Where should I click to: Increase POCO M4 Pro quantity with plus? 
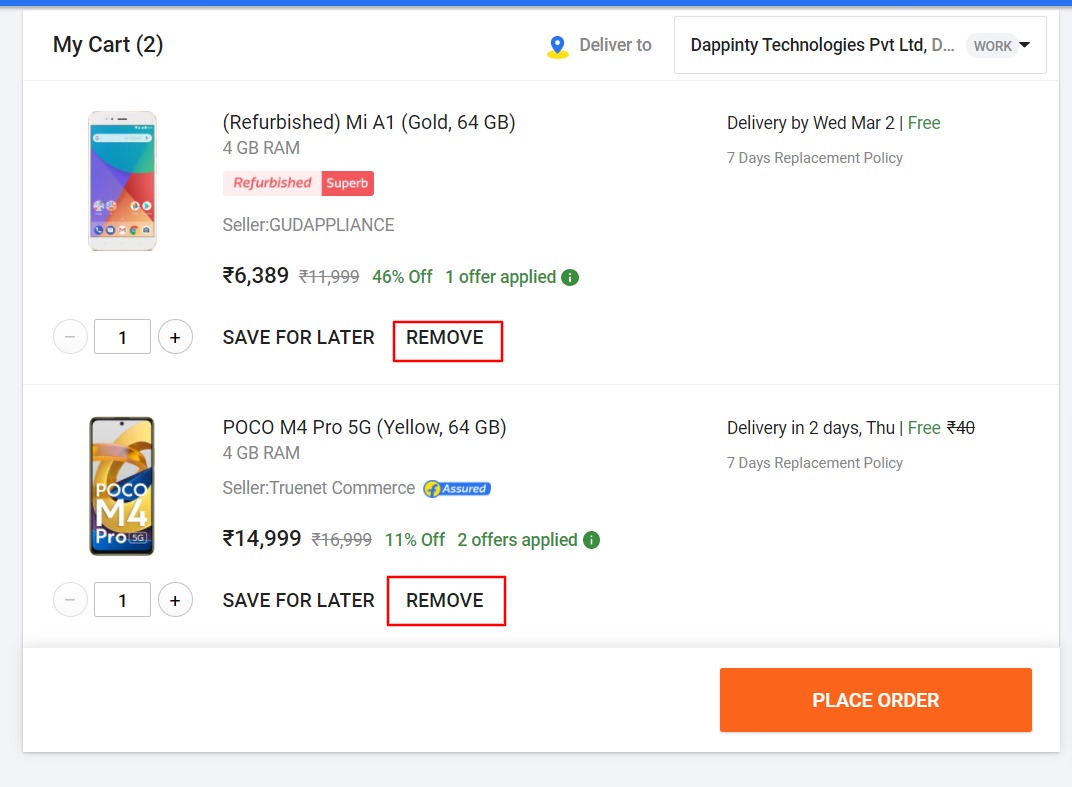point(175,600)
